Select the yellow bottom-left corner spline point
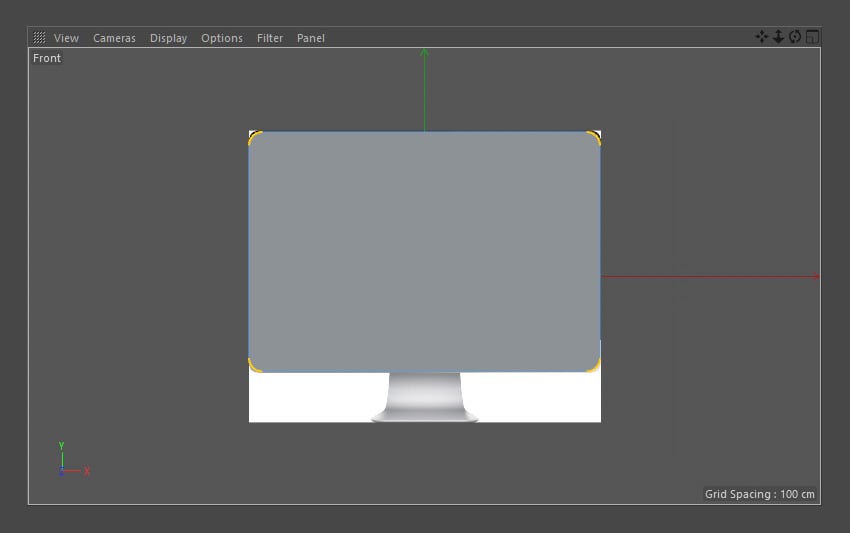 [x=254, y=365]
